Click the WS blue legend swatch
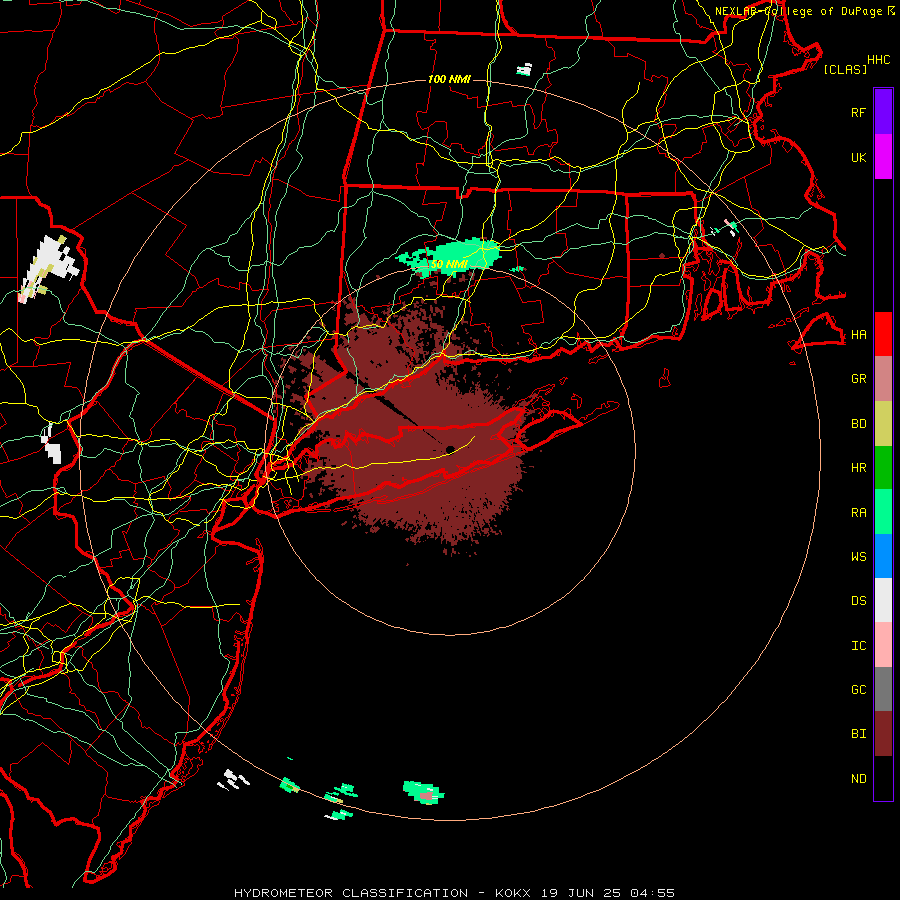 [x=883, y=556]
